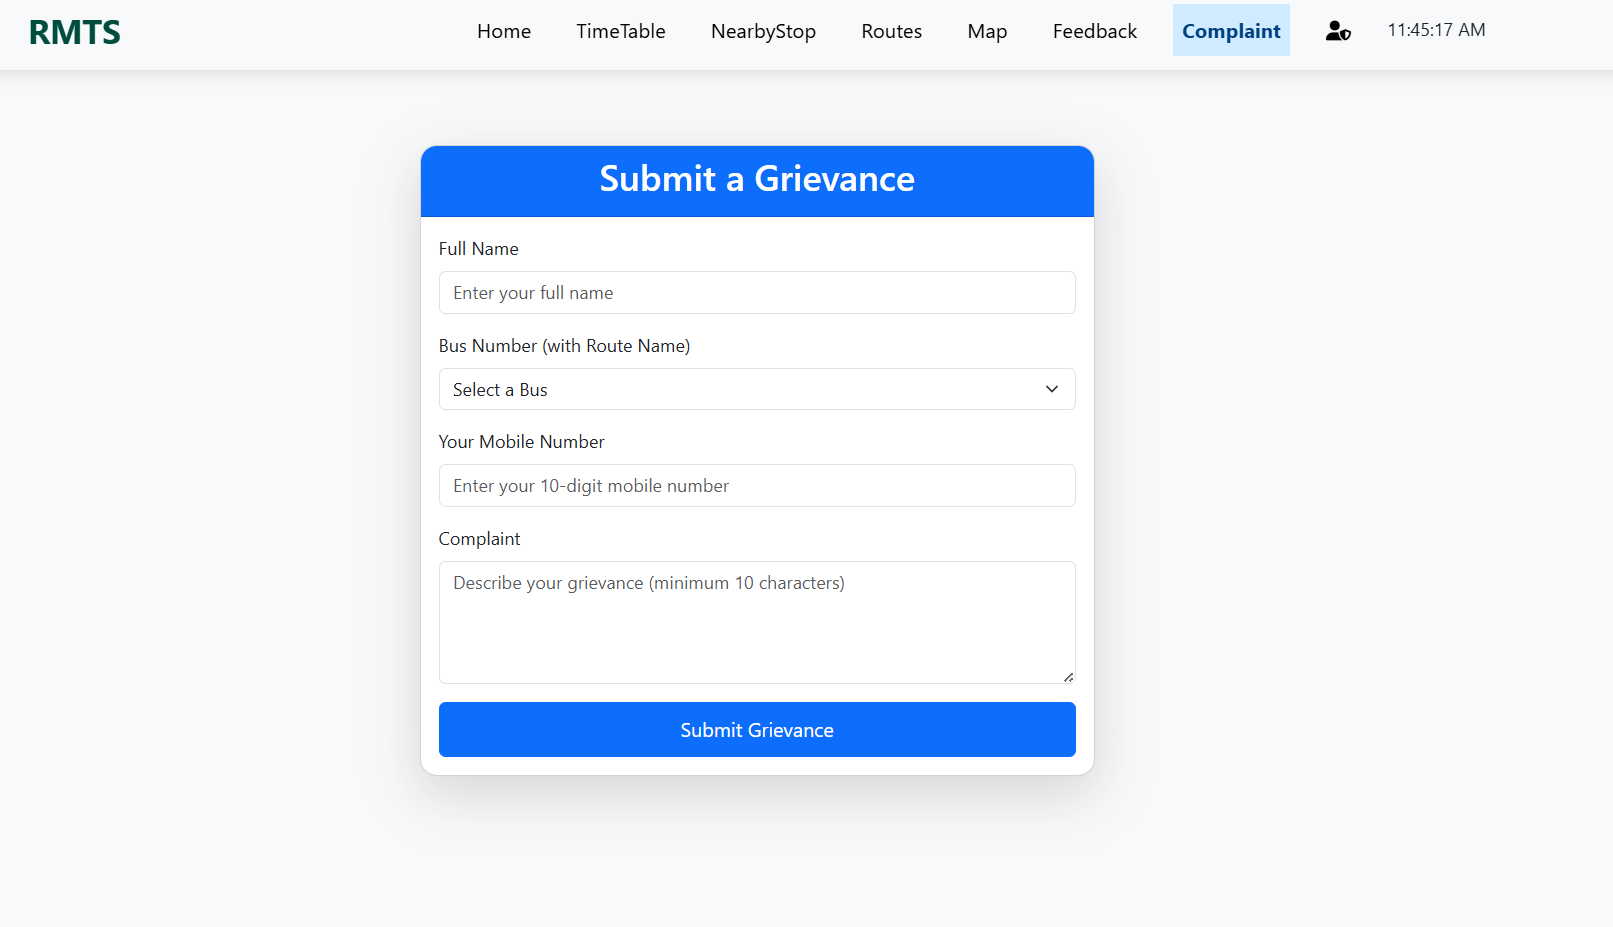Image resolution: width=1613 pixels, height=927 pixels.
Task: Open the Feedback page
Action: [1094, 31]
